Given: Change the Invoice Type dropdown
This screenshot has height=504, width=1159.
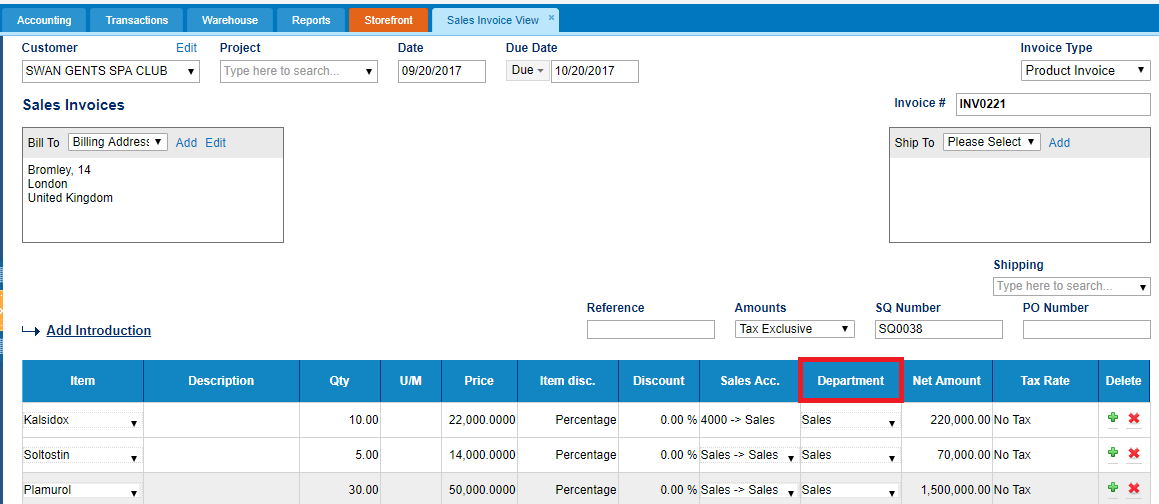Looking at the screenshot, I should point(1086,71).
